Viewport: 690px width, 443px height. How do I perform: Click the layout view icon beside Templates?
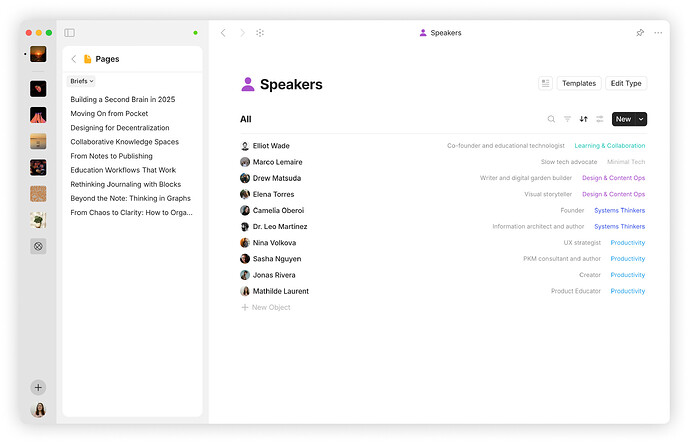click(x=546, y=83)
